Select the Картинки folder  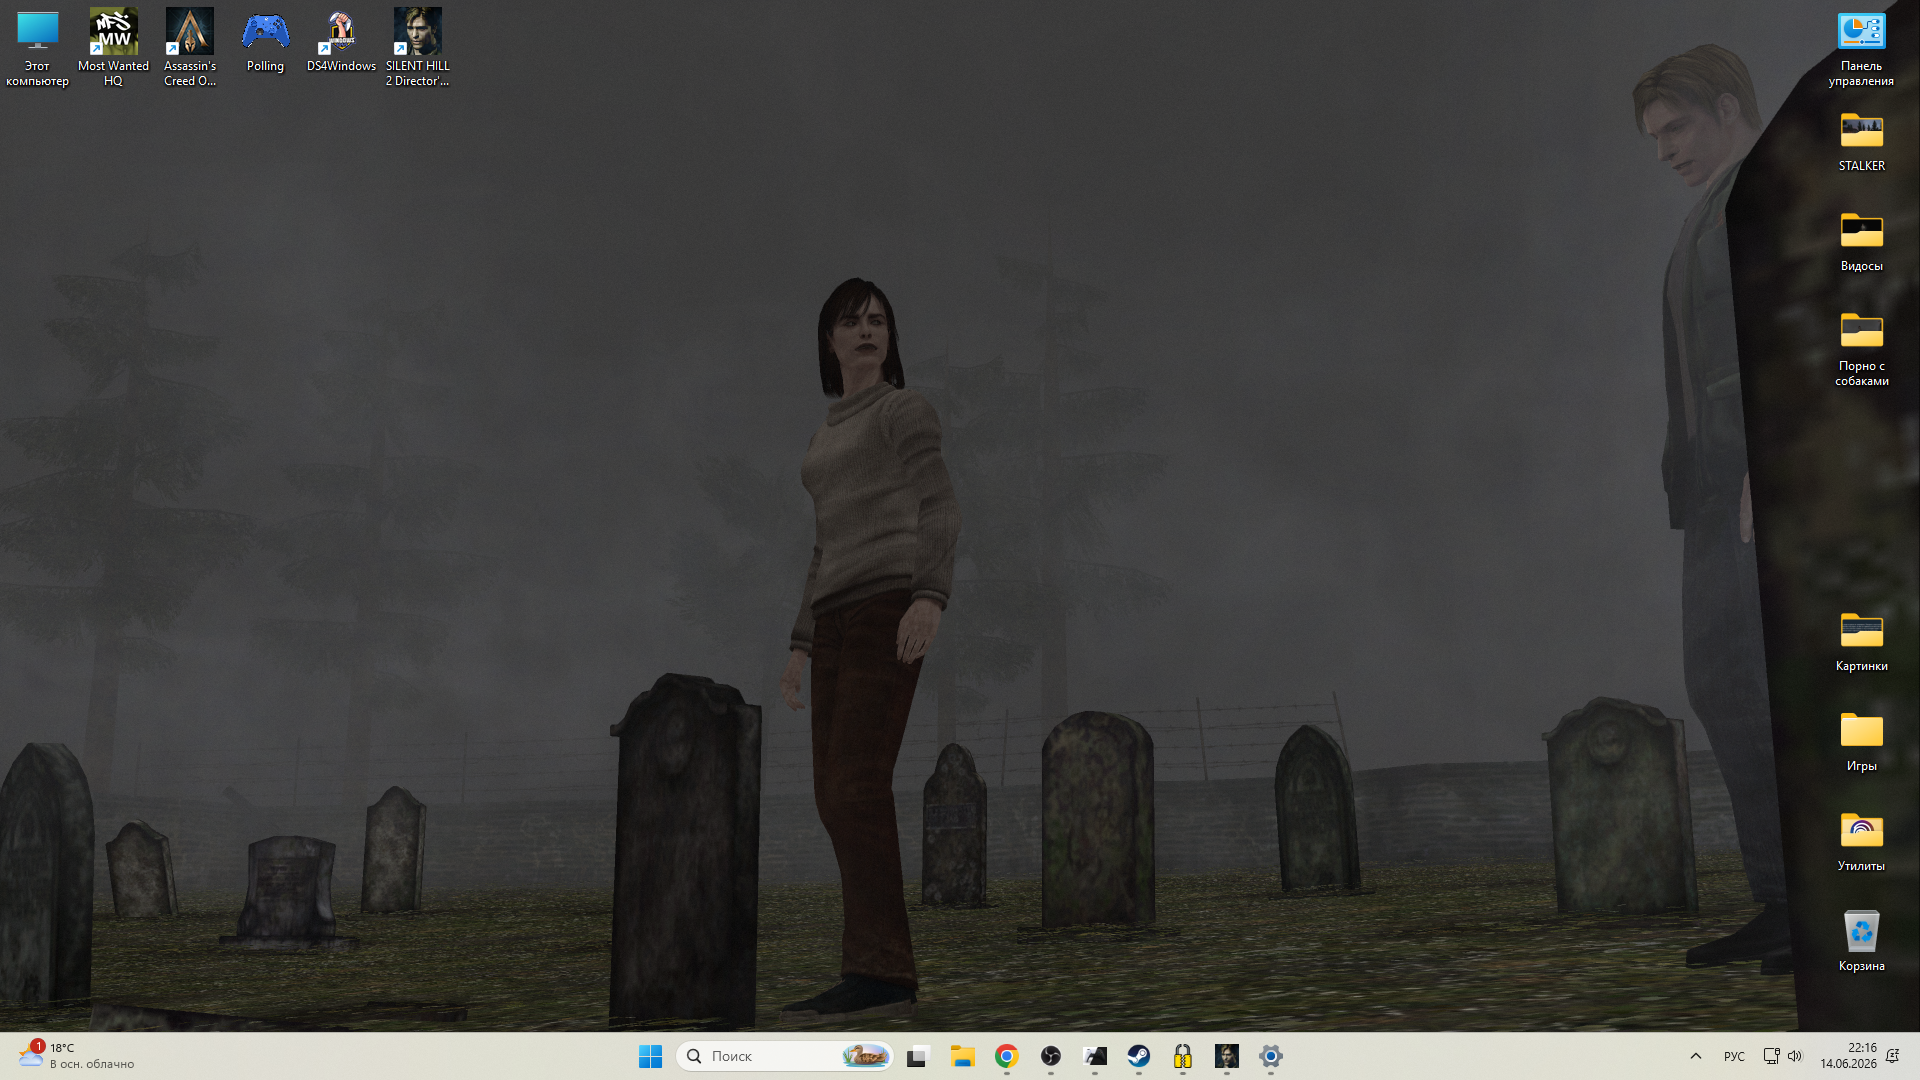pyautogui.click(x=1861, y=641)
